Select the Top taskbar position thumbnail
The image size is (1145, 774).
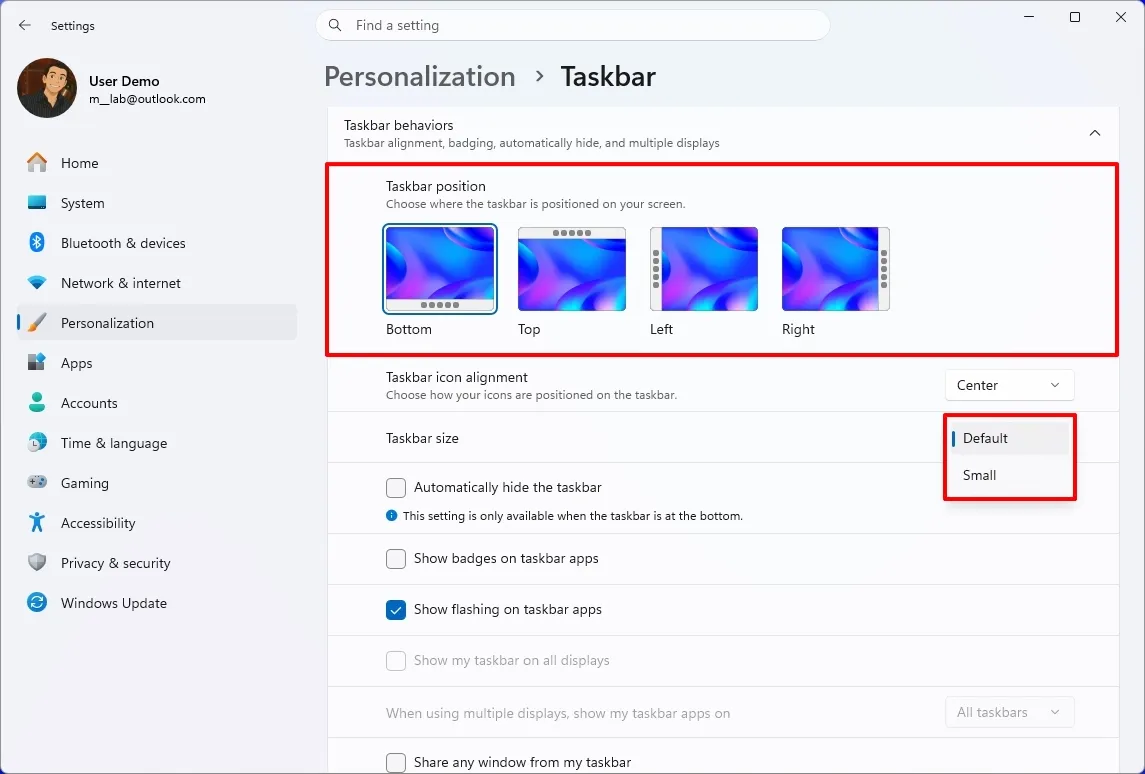[572, 269]
